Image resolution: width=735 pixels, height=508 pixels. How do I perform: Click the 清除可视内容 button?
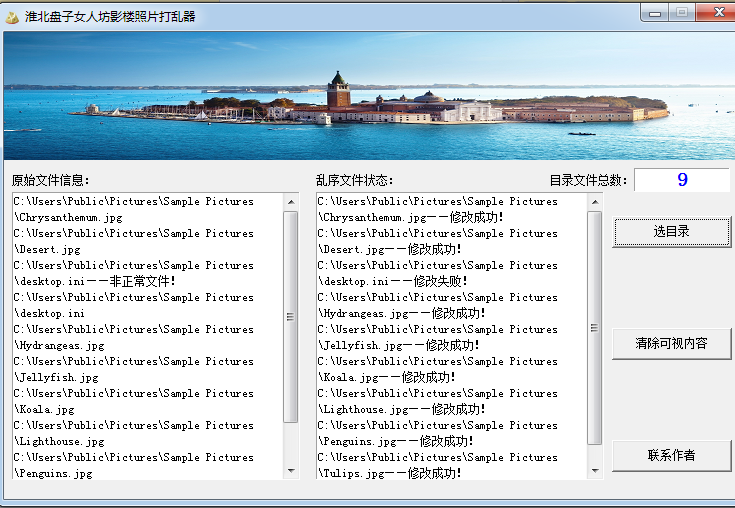click(671, 344)
